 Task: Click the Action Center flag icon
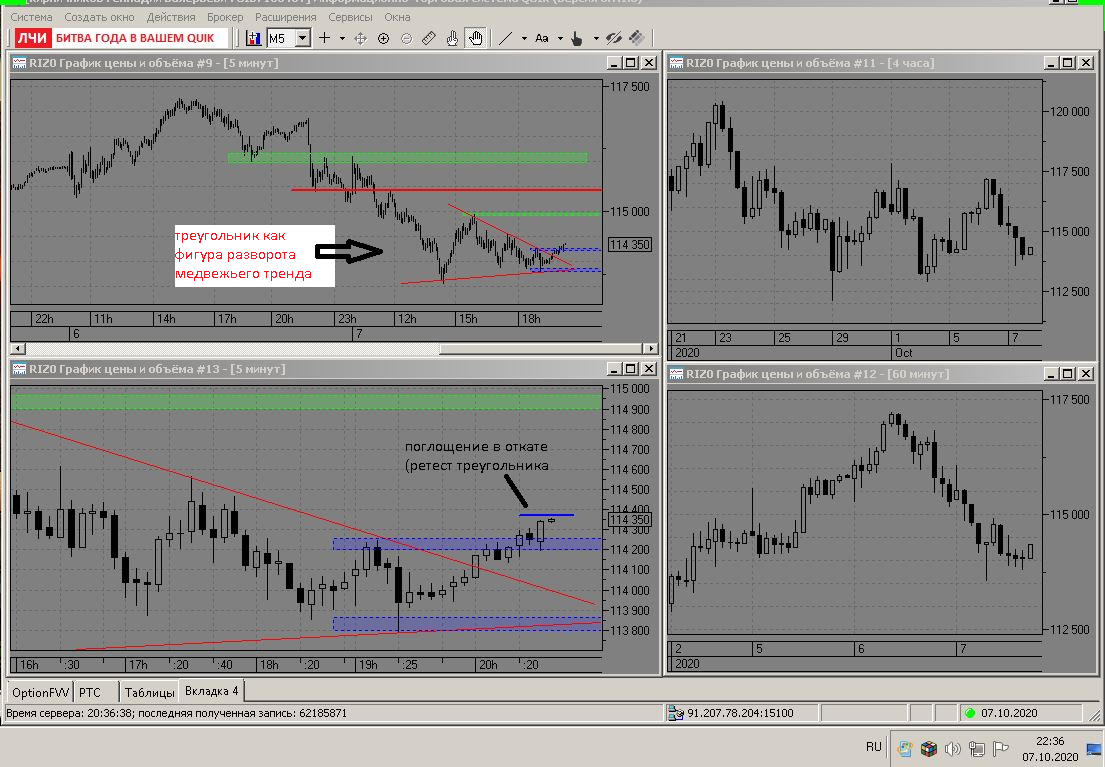[x=1001, y=749]
